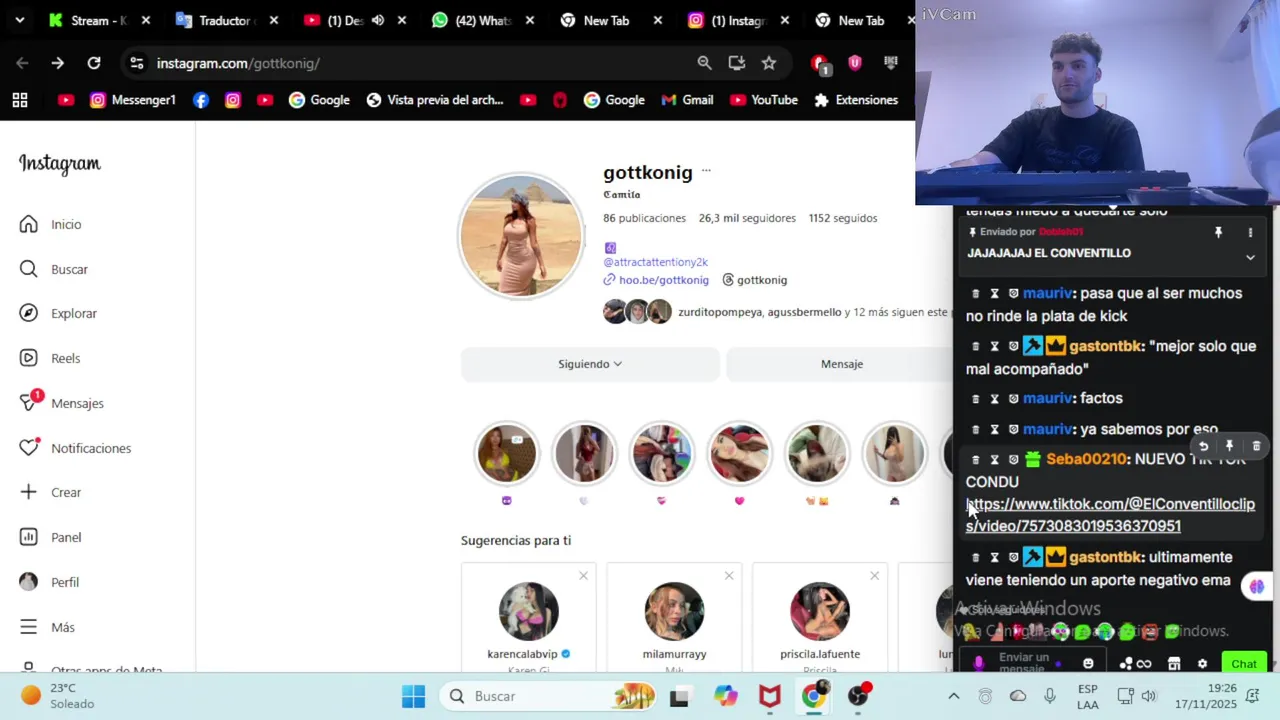This screenshot has height=720, width=1280.
Task: Mute the YouTube tab speaker icon
Action: coord(377,20)
